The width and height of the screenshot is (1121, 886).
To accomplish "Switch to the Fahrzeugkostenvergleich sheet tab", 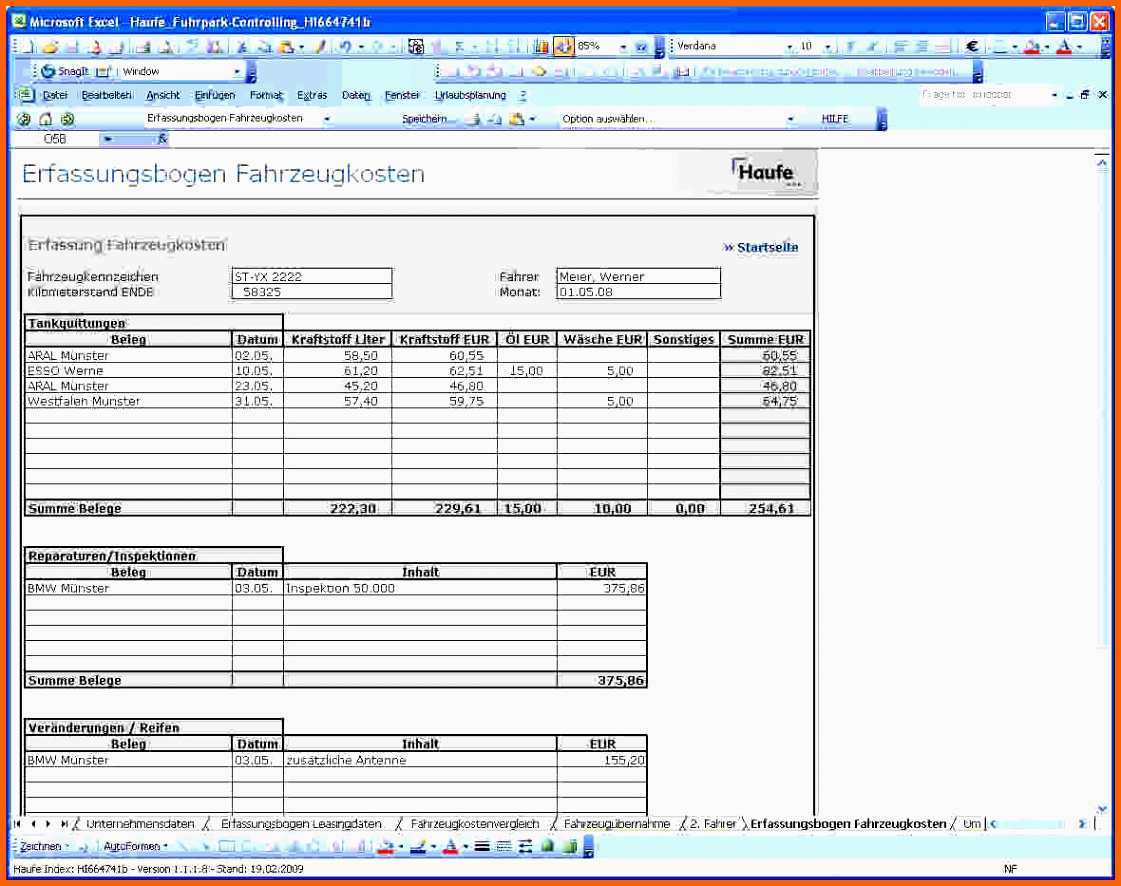I will (x=475, y=824).
